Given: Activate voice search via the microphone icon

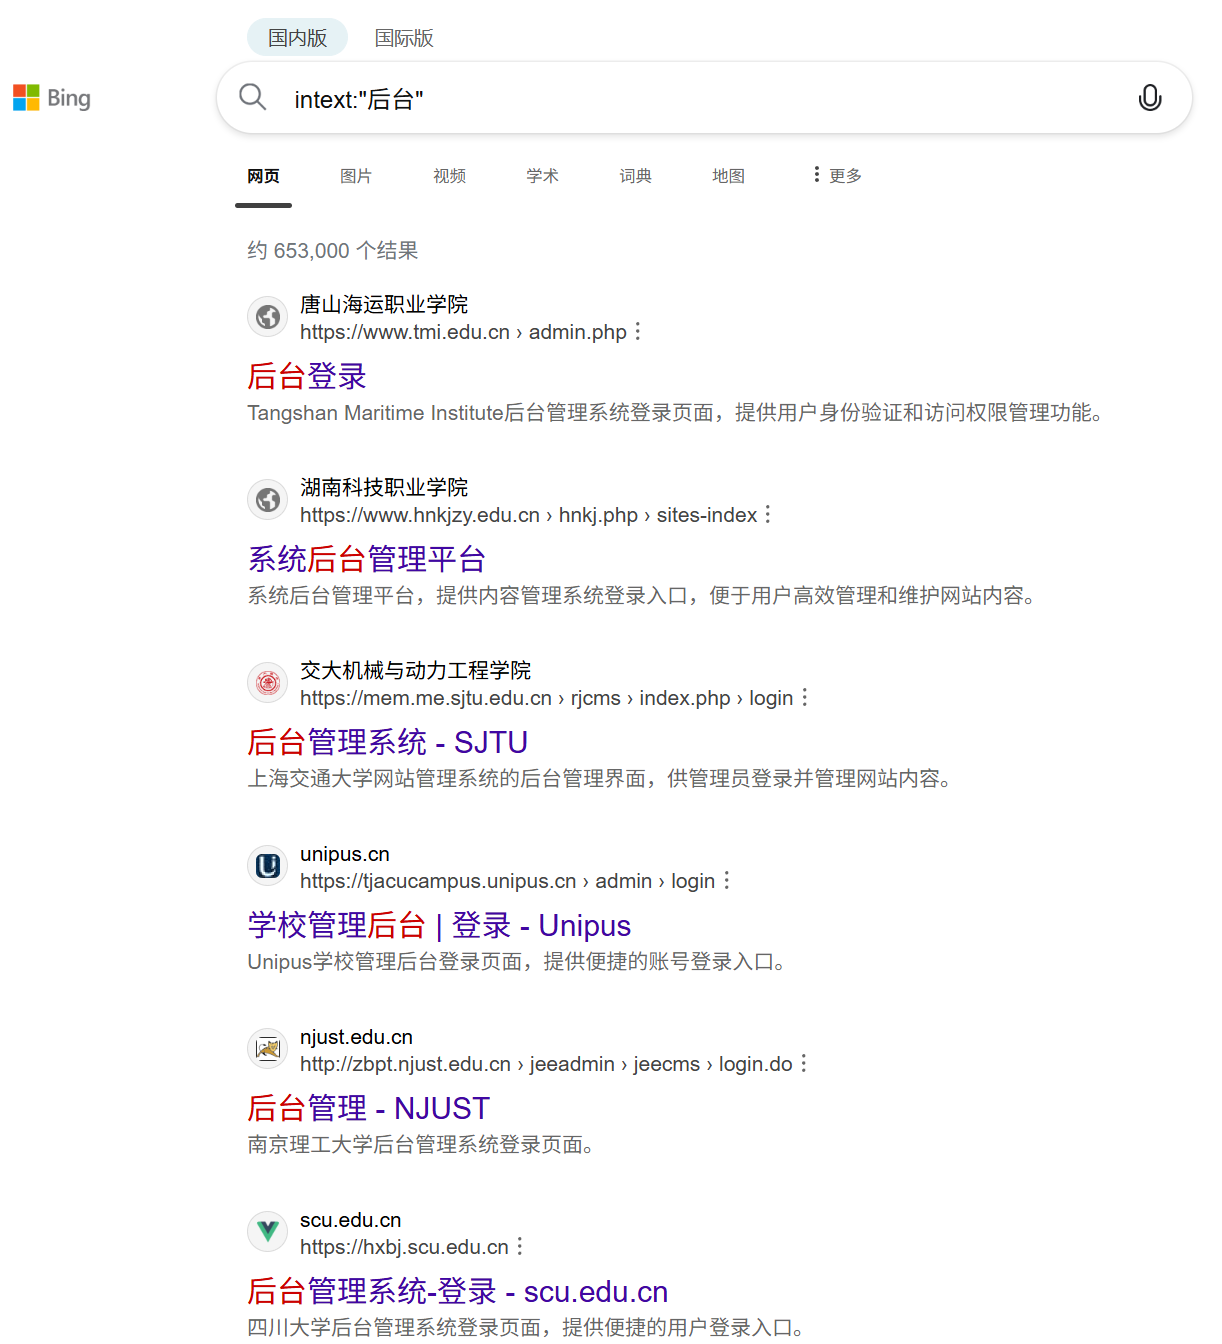Looking at the screenshot, I should (x=1150, y=97).
